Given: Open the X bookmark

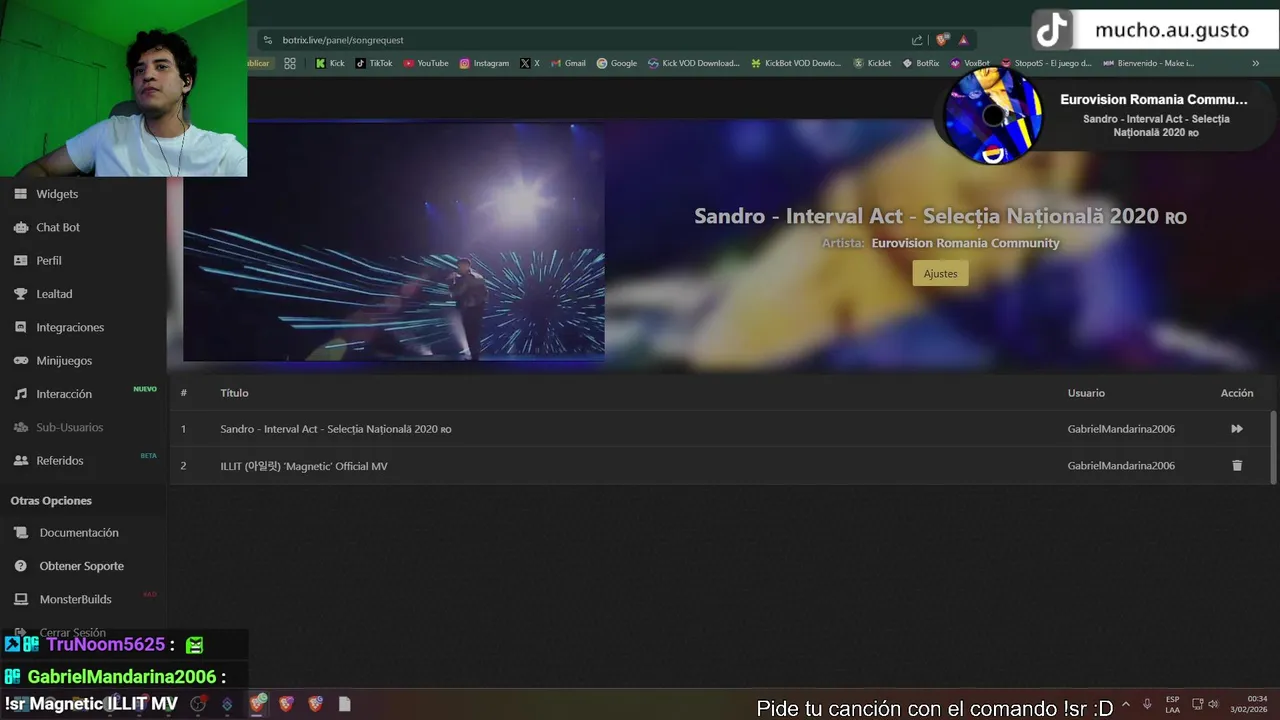Looking at the screenshot, I should [x=530, y=63].
